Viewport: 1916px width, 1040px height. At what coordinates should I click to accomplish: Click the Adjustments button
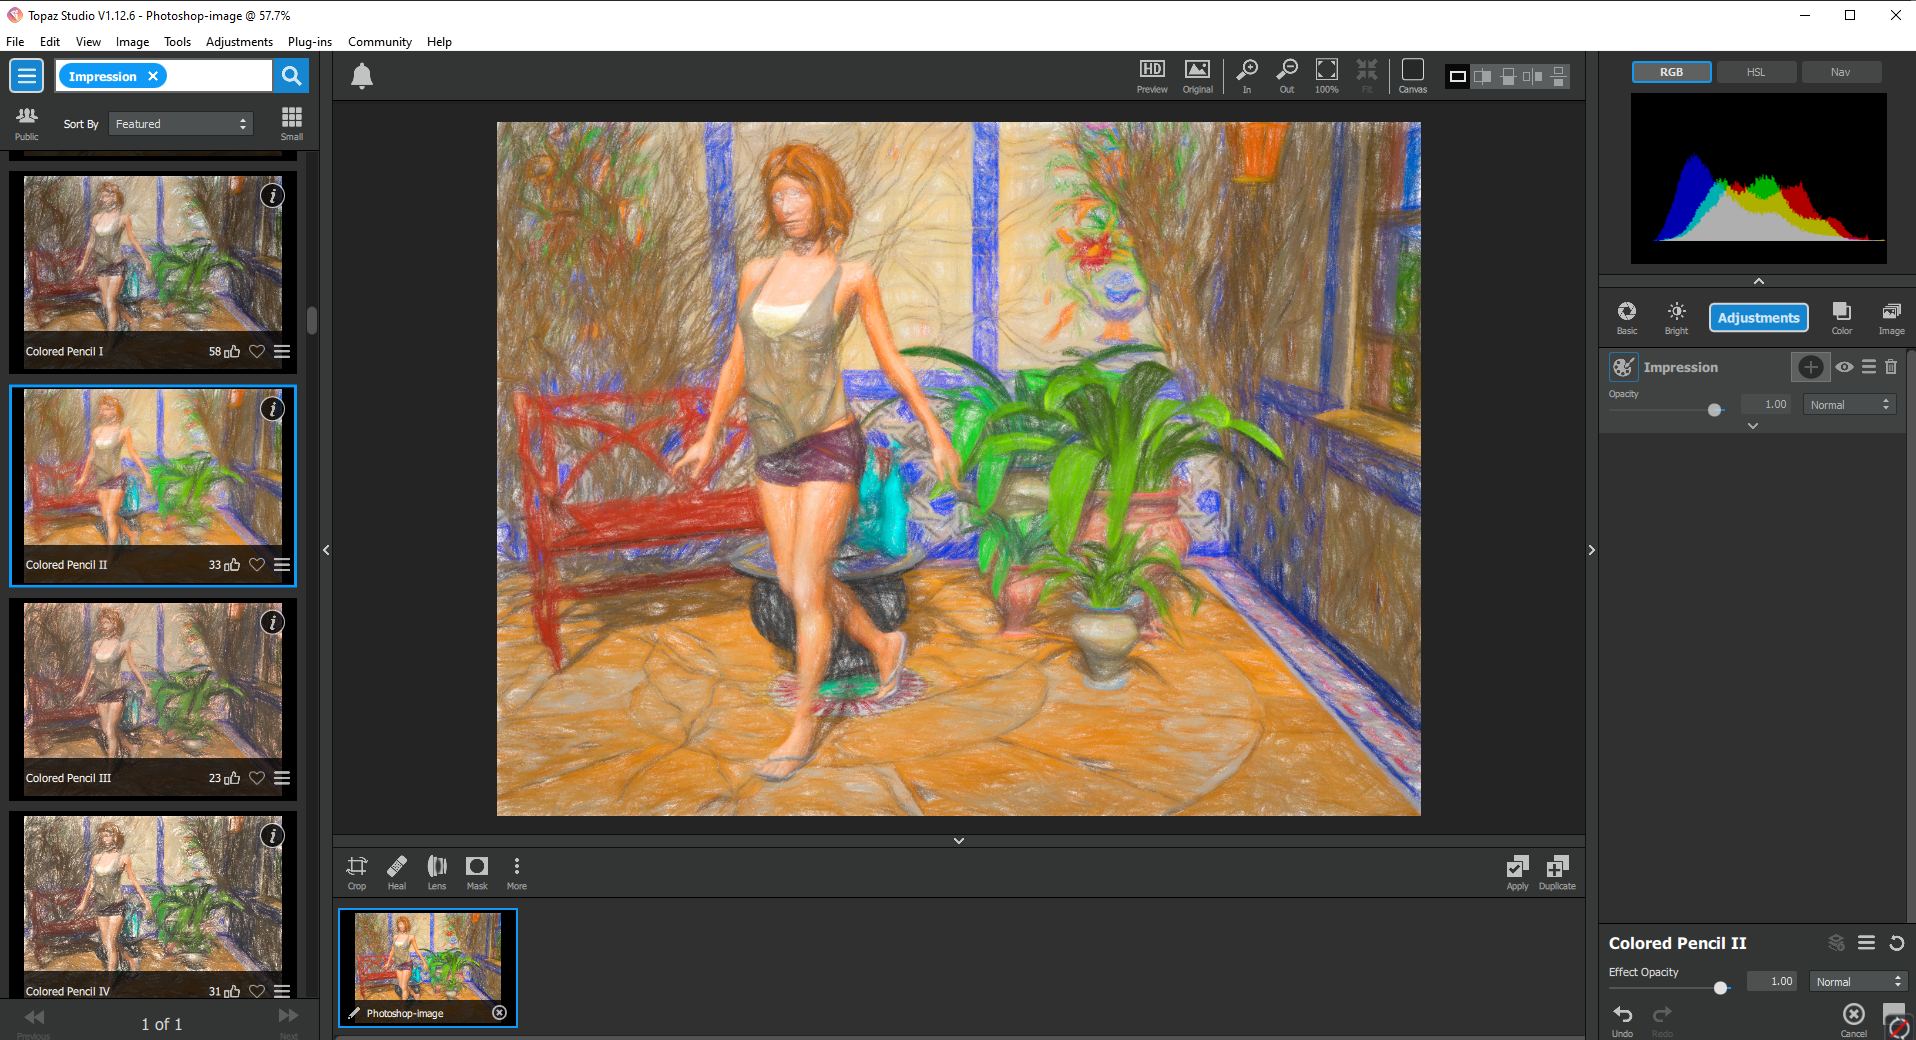[1759, 318]
